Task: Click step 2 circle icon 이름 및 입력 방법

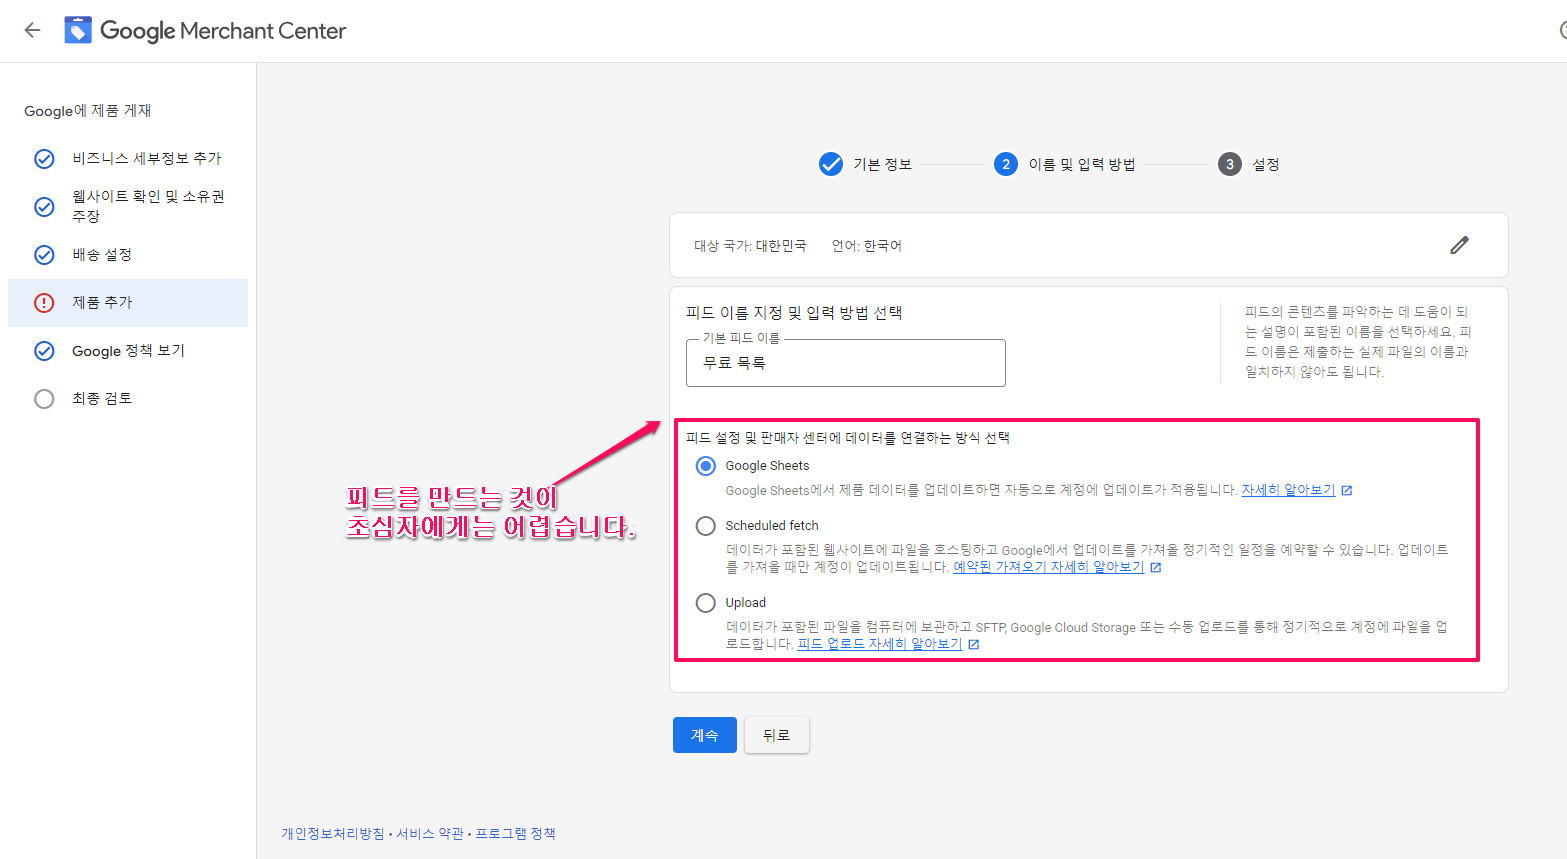Action: click(x=1006, y=164)
